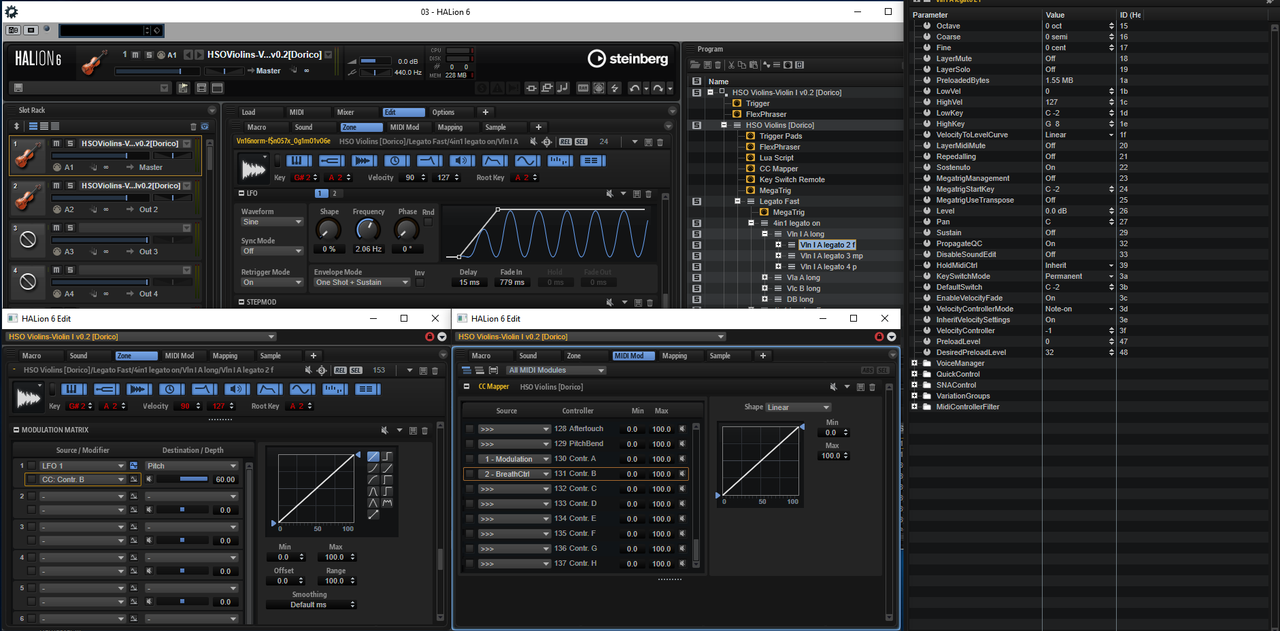
Task: Toggle the REL button in main zone editor header
Action: pyautogui.click(x=565, y=142)
